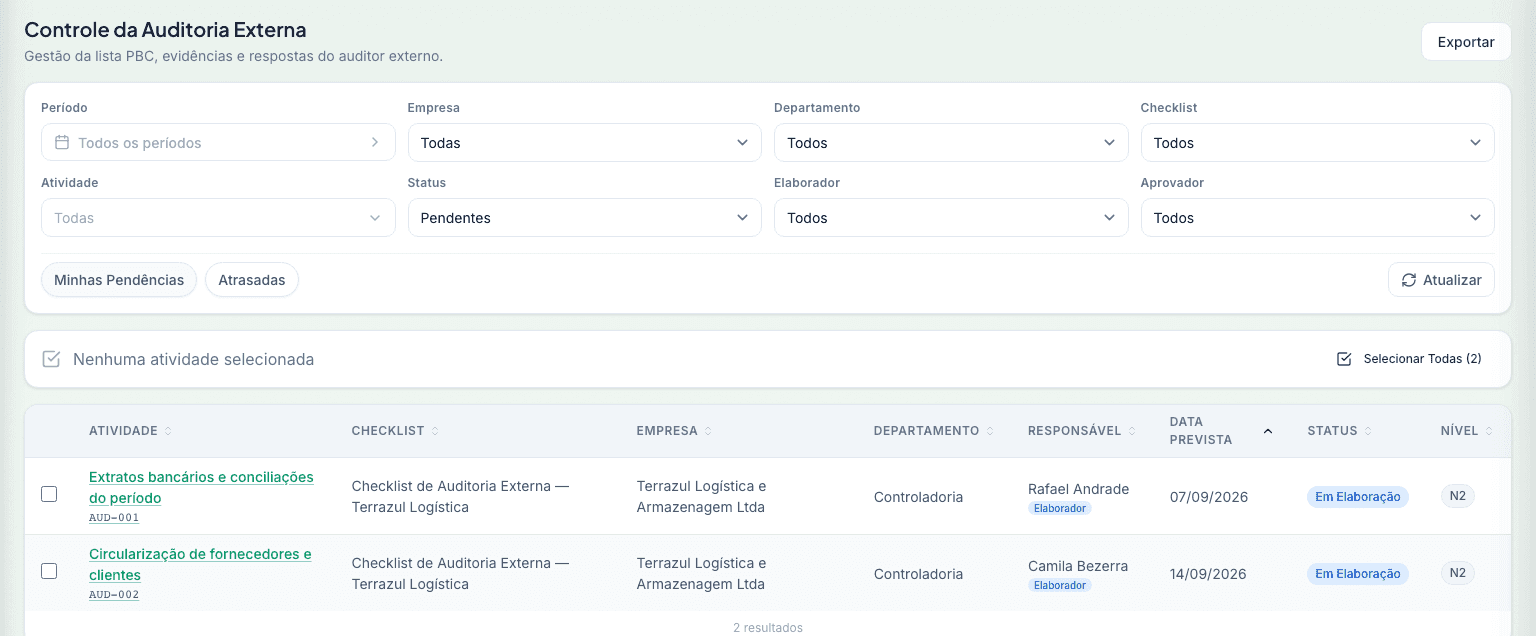Open the Atividade dropdown showing Todas
The image size is (1536, 636).
[x=218, y=218]
